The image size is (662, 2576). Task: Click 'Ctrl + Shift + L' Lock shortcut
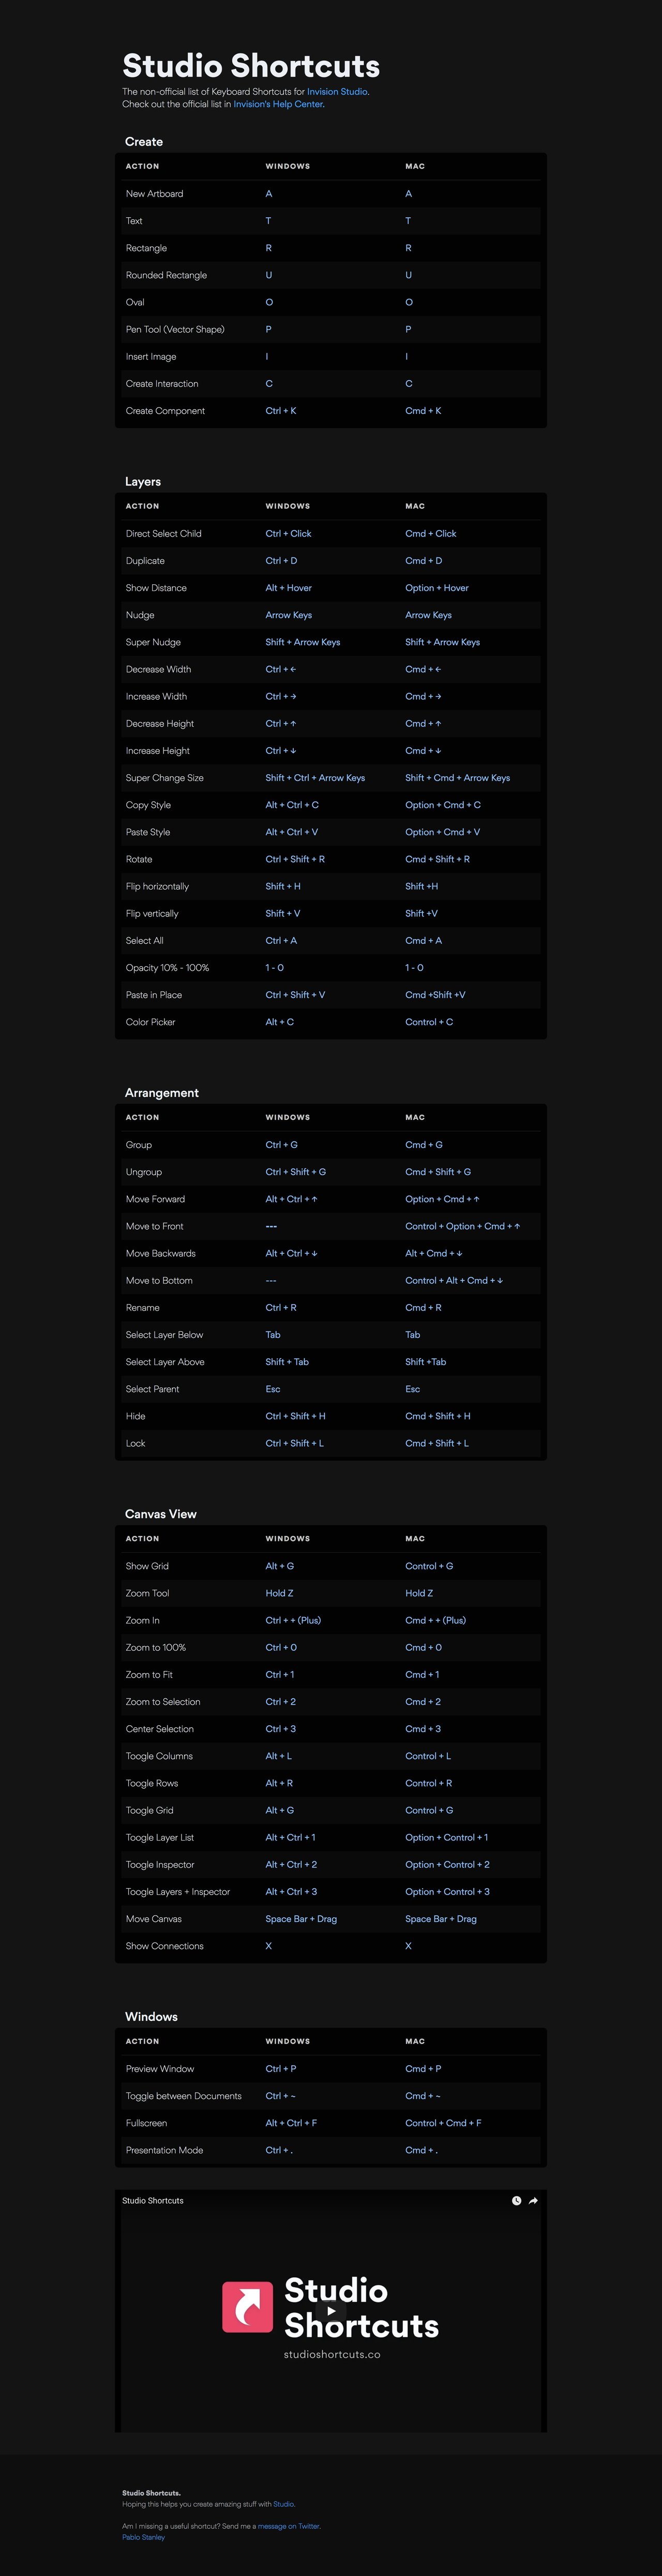(295, 1443)
